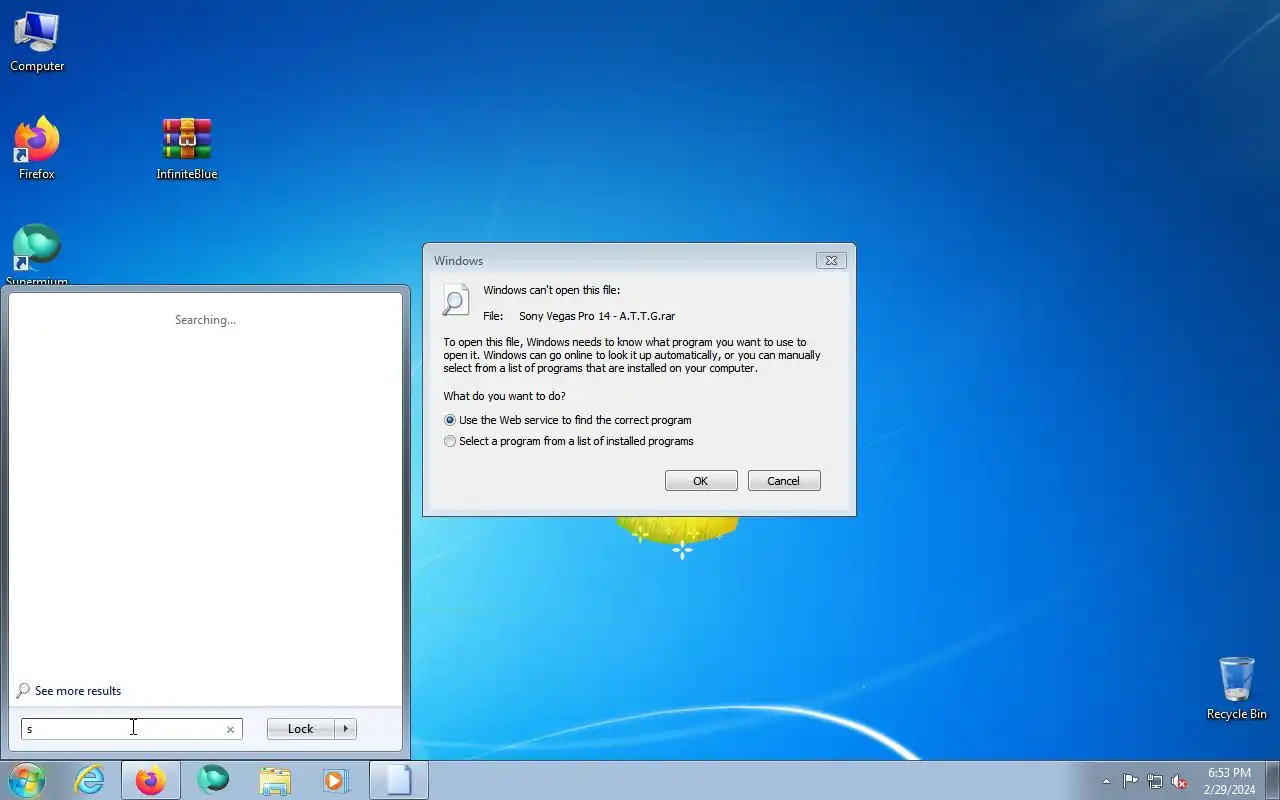The width and height of the screenshot is (1280, 800).
Task: Confirm the dialog with OK
Action: 701,481
